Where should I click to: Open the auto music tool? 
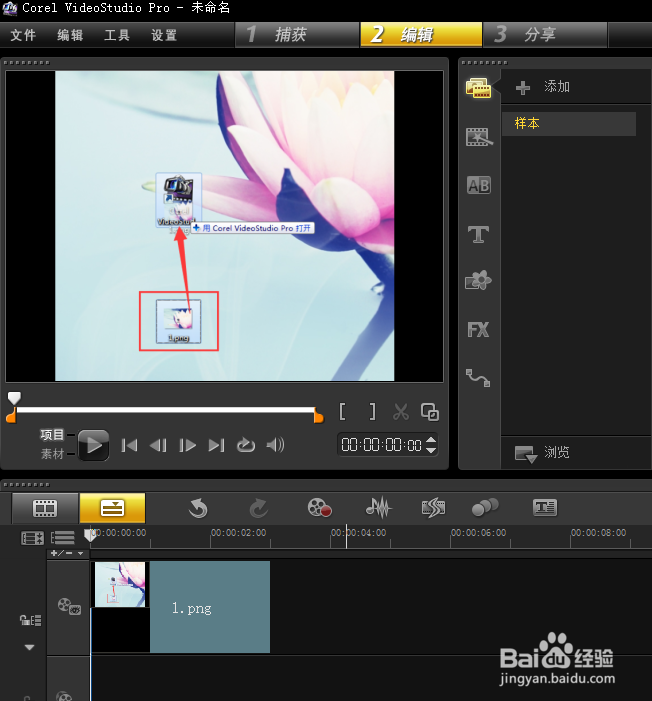point(433,508)
